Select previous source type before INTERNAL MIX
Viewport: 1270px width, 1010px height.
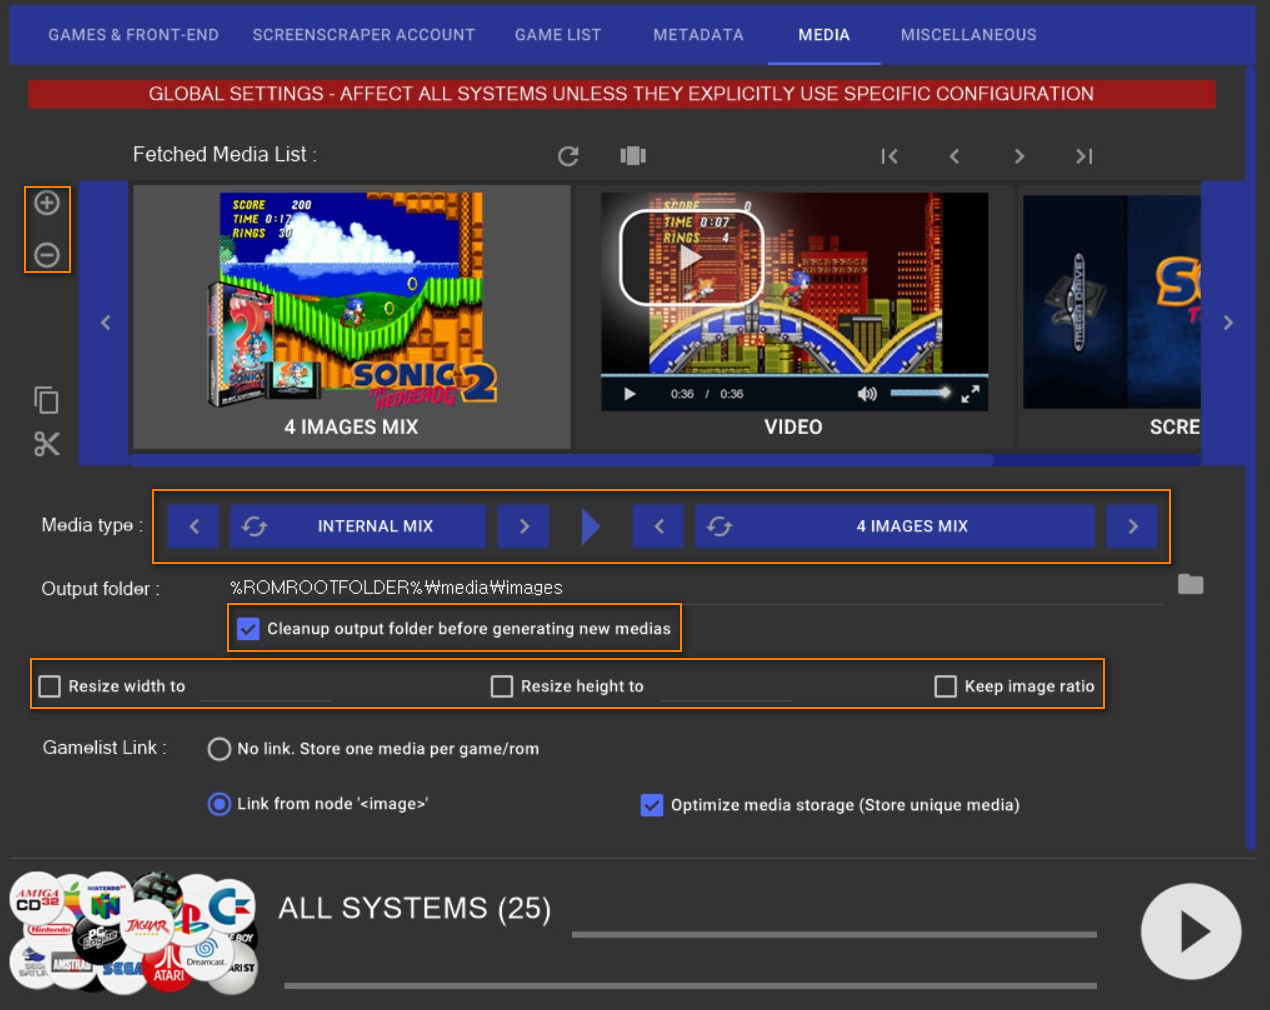coord(194,526)
